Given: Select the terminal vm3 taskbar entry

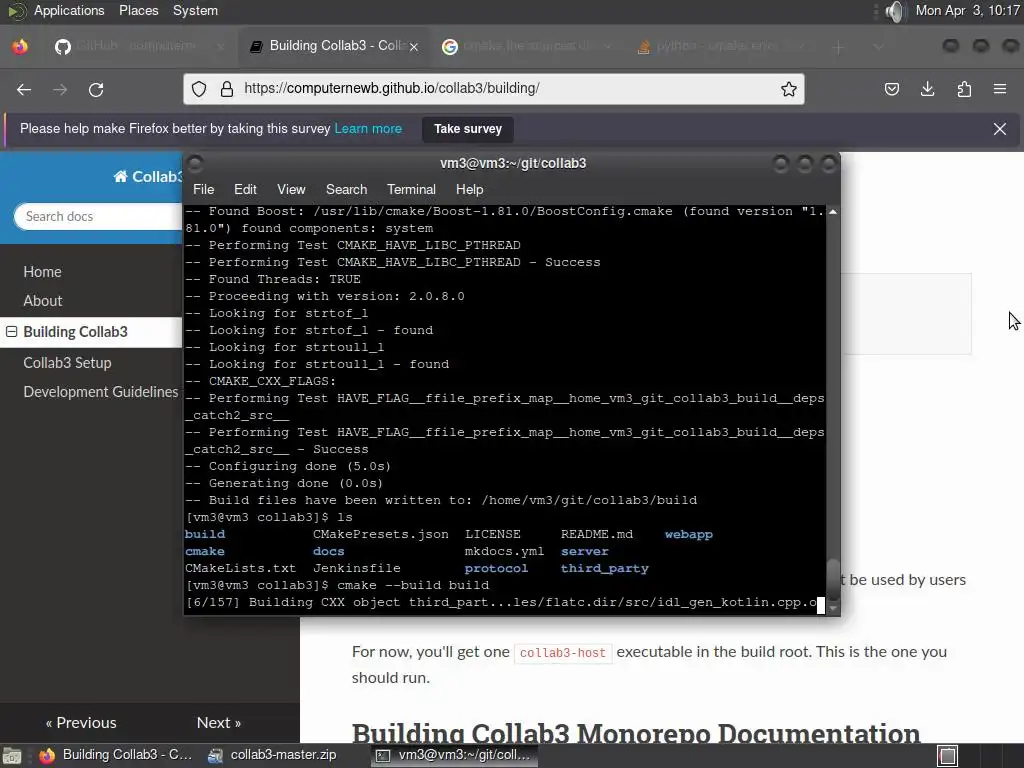Looking at the screenshot, I should 456,755.
